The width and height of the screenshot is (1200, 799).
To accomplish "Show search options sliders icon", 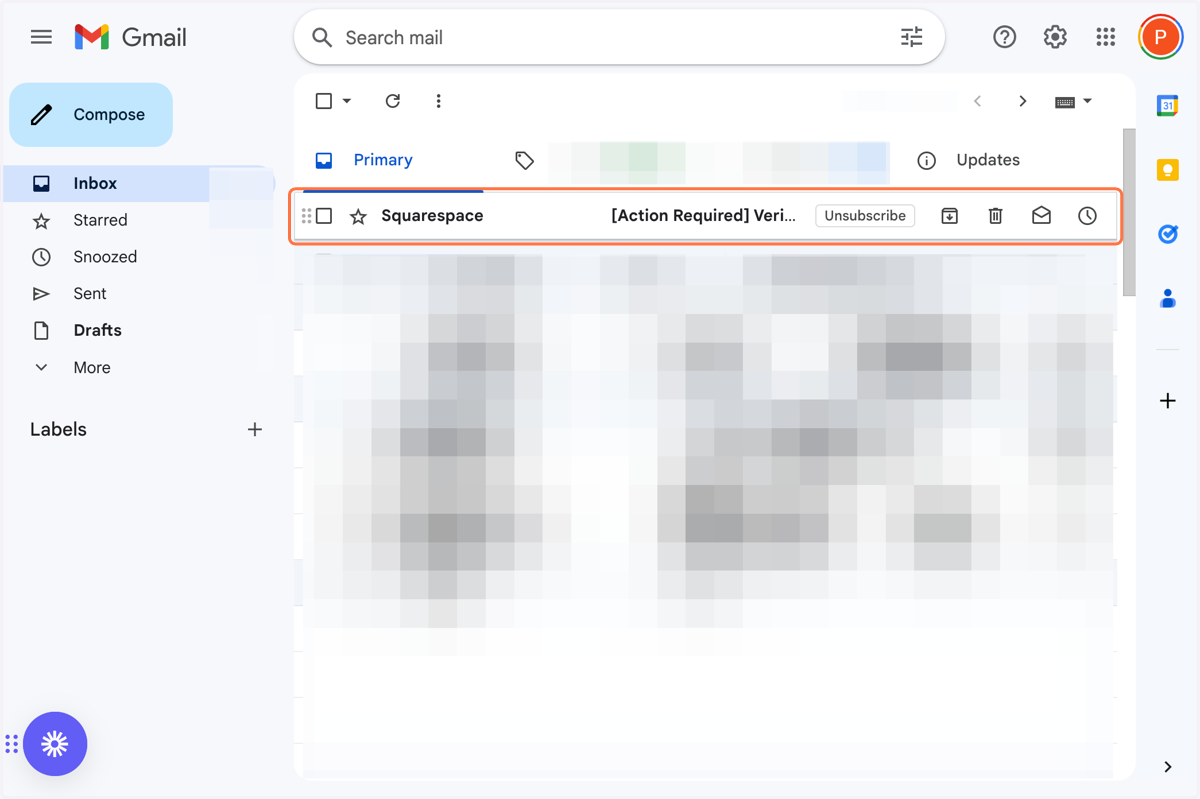I will 911,38.
